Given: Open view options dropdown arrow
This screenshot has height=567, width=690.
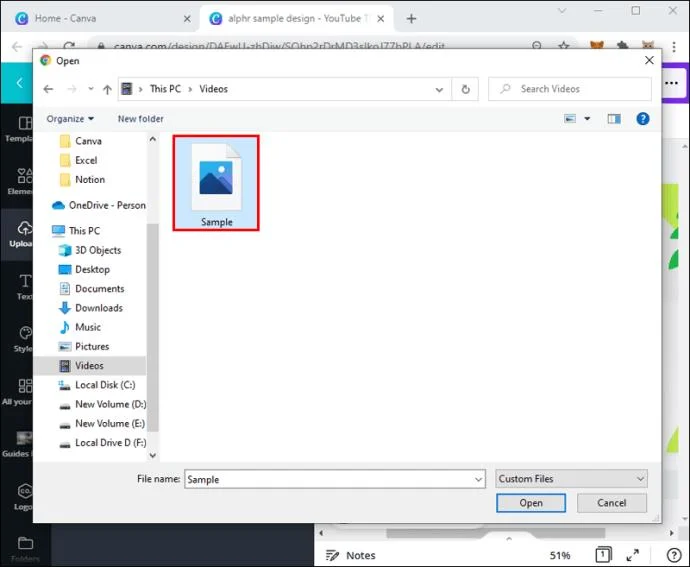Looking at the screenshot, I should (587, 118).
